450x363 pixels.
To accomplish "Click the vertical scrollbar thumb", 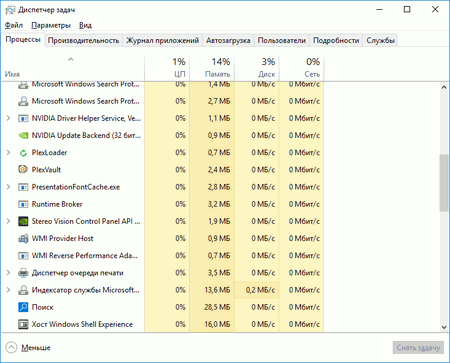I will point(444,182).
